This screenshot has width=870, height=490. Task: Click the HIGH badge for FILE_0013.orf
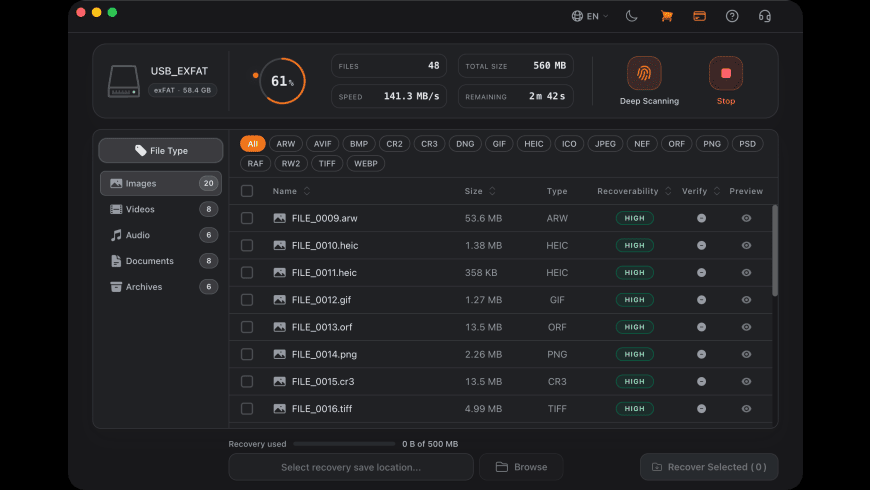coord(635,327)
